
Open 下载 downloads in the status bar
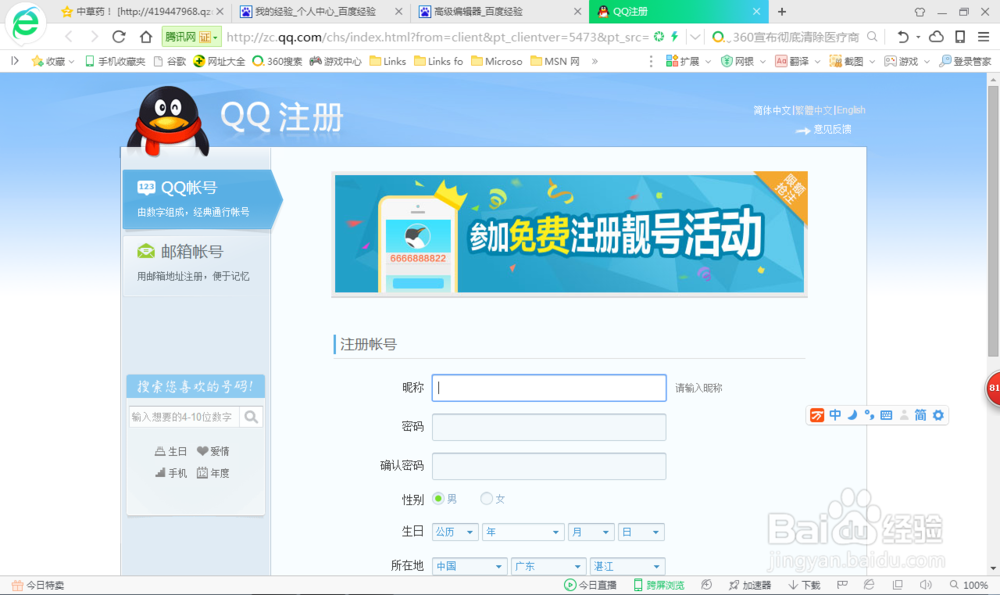pos(804,585)
